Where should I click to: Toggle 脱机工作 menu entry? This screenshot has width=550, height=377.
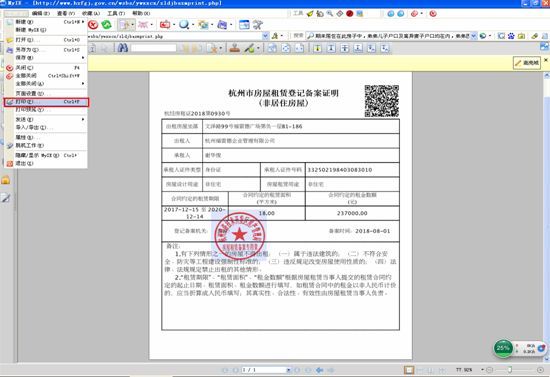pyautogui.click(x=46, y=146)
